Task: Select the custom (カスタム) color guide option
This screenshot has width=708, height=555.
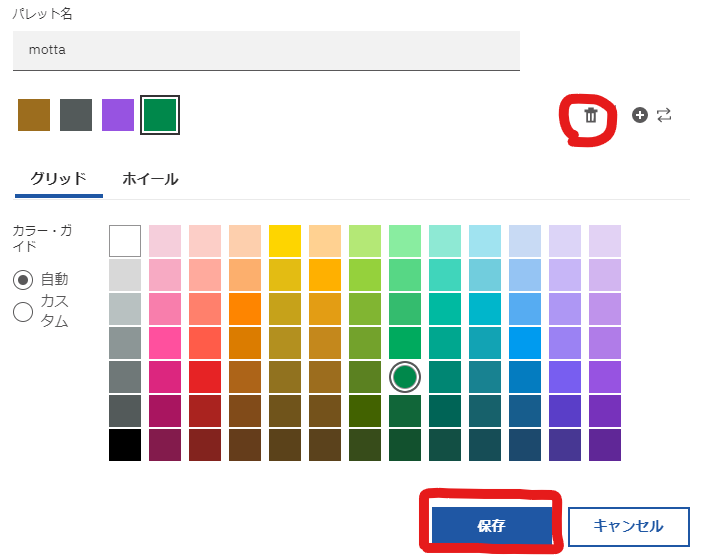Action: pyautogui.click(x=23, y=312)
